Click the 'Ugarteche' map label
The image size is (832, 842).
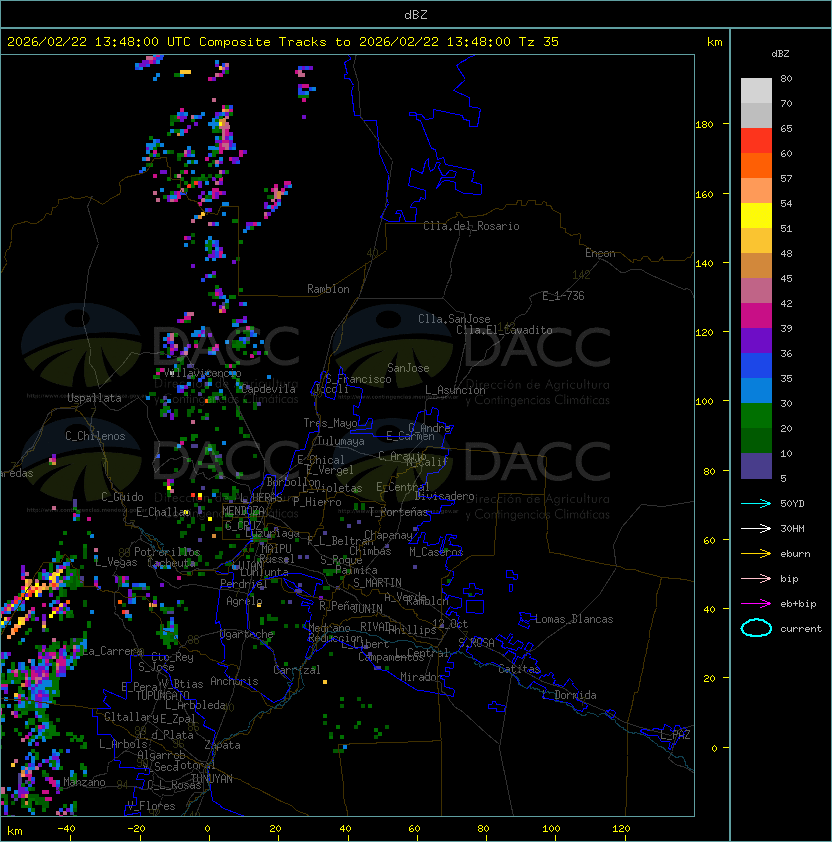(247, 634)
